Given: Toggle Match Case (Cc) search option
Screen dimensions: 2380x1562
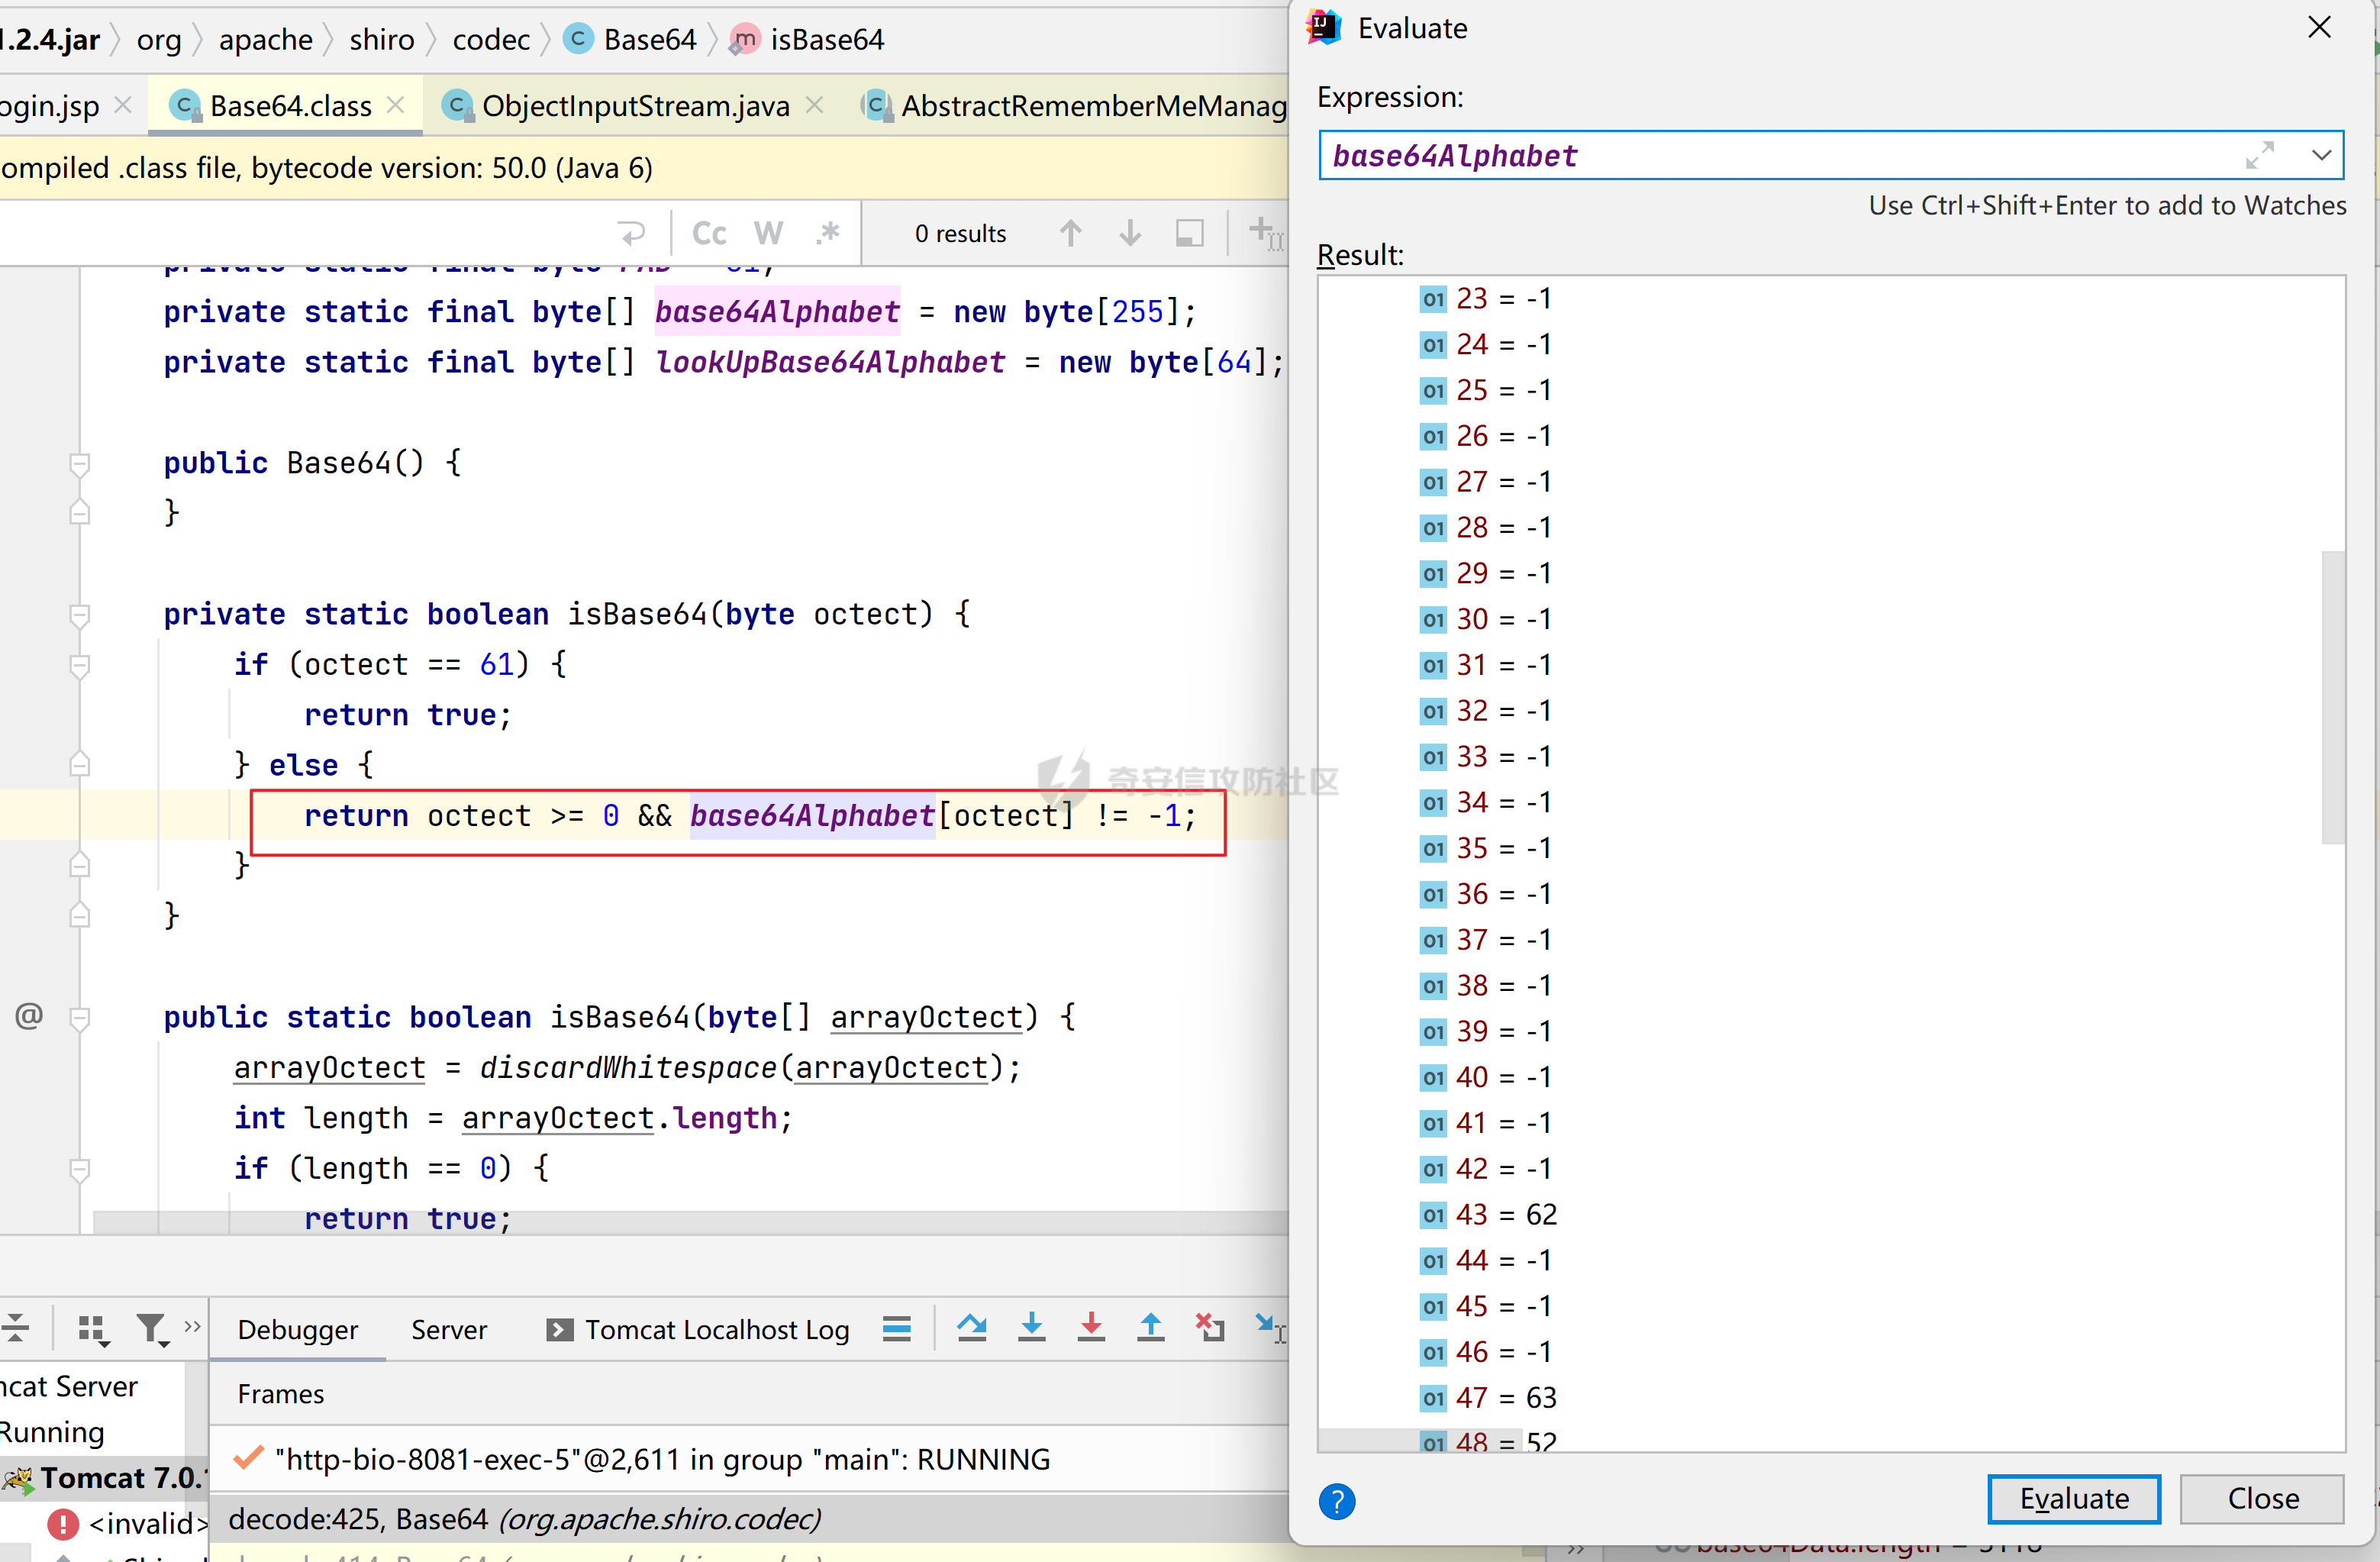Looking at the screenshot, I should (709, 233).
